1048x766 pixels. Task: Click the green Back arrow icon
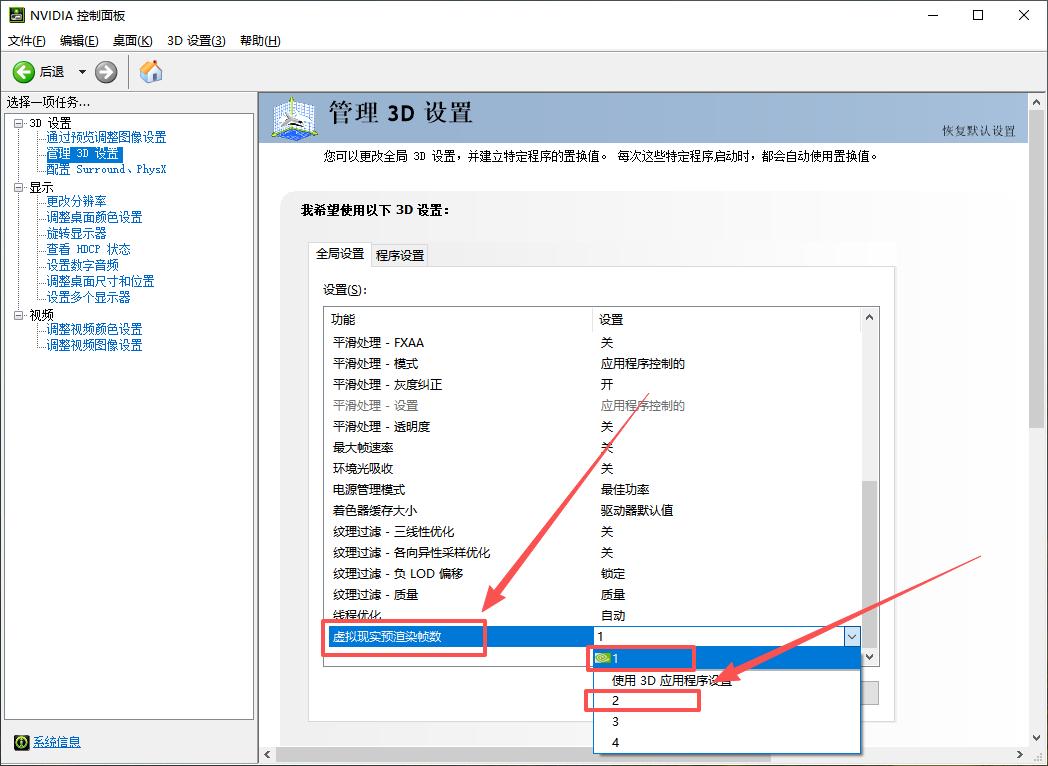23,72
